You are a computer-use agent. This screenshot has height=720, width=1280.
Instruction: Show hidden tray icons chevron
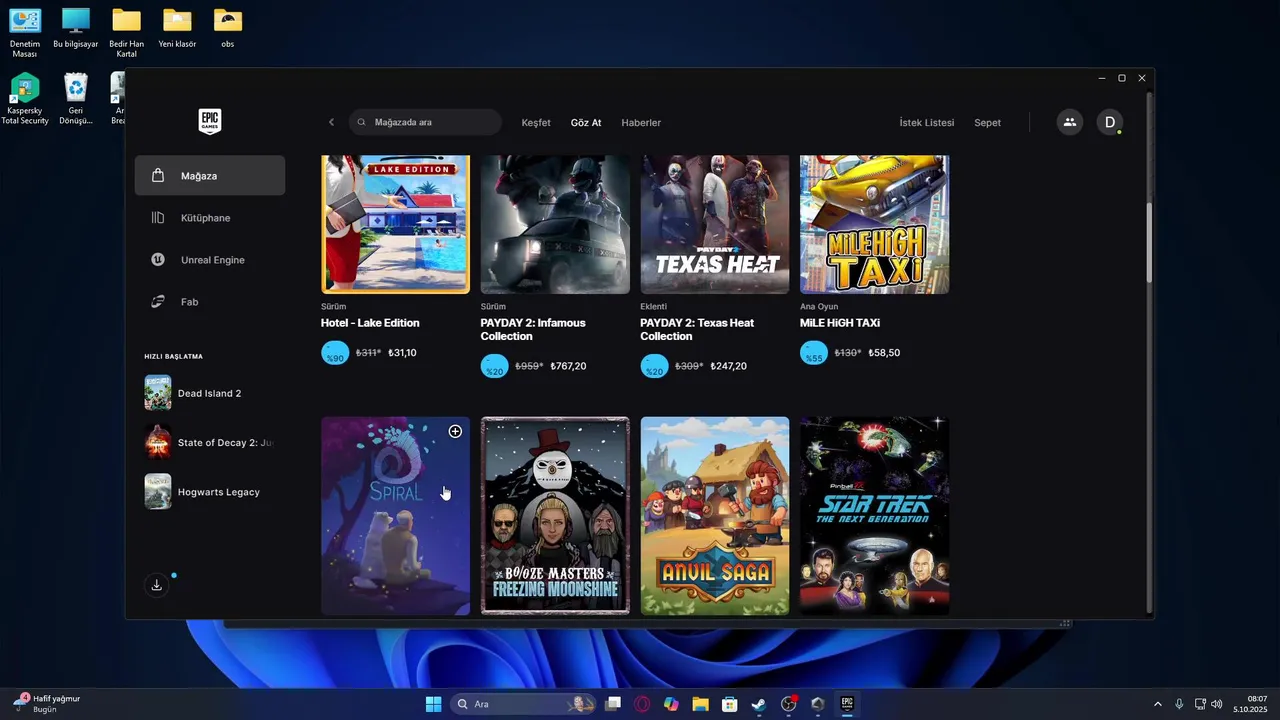[1158, 704]
